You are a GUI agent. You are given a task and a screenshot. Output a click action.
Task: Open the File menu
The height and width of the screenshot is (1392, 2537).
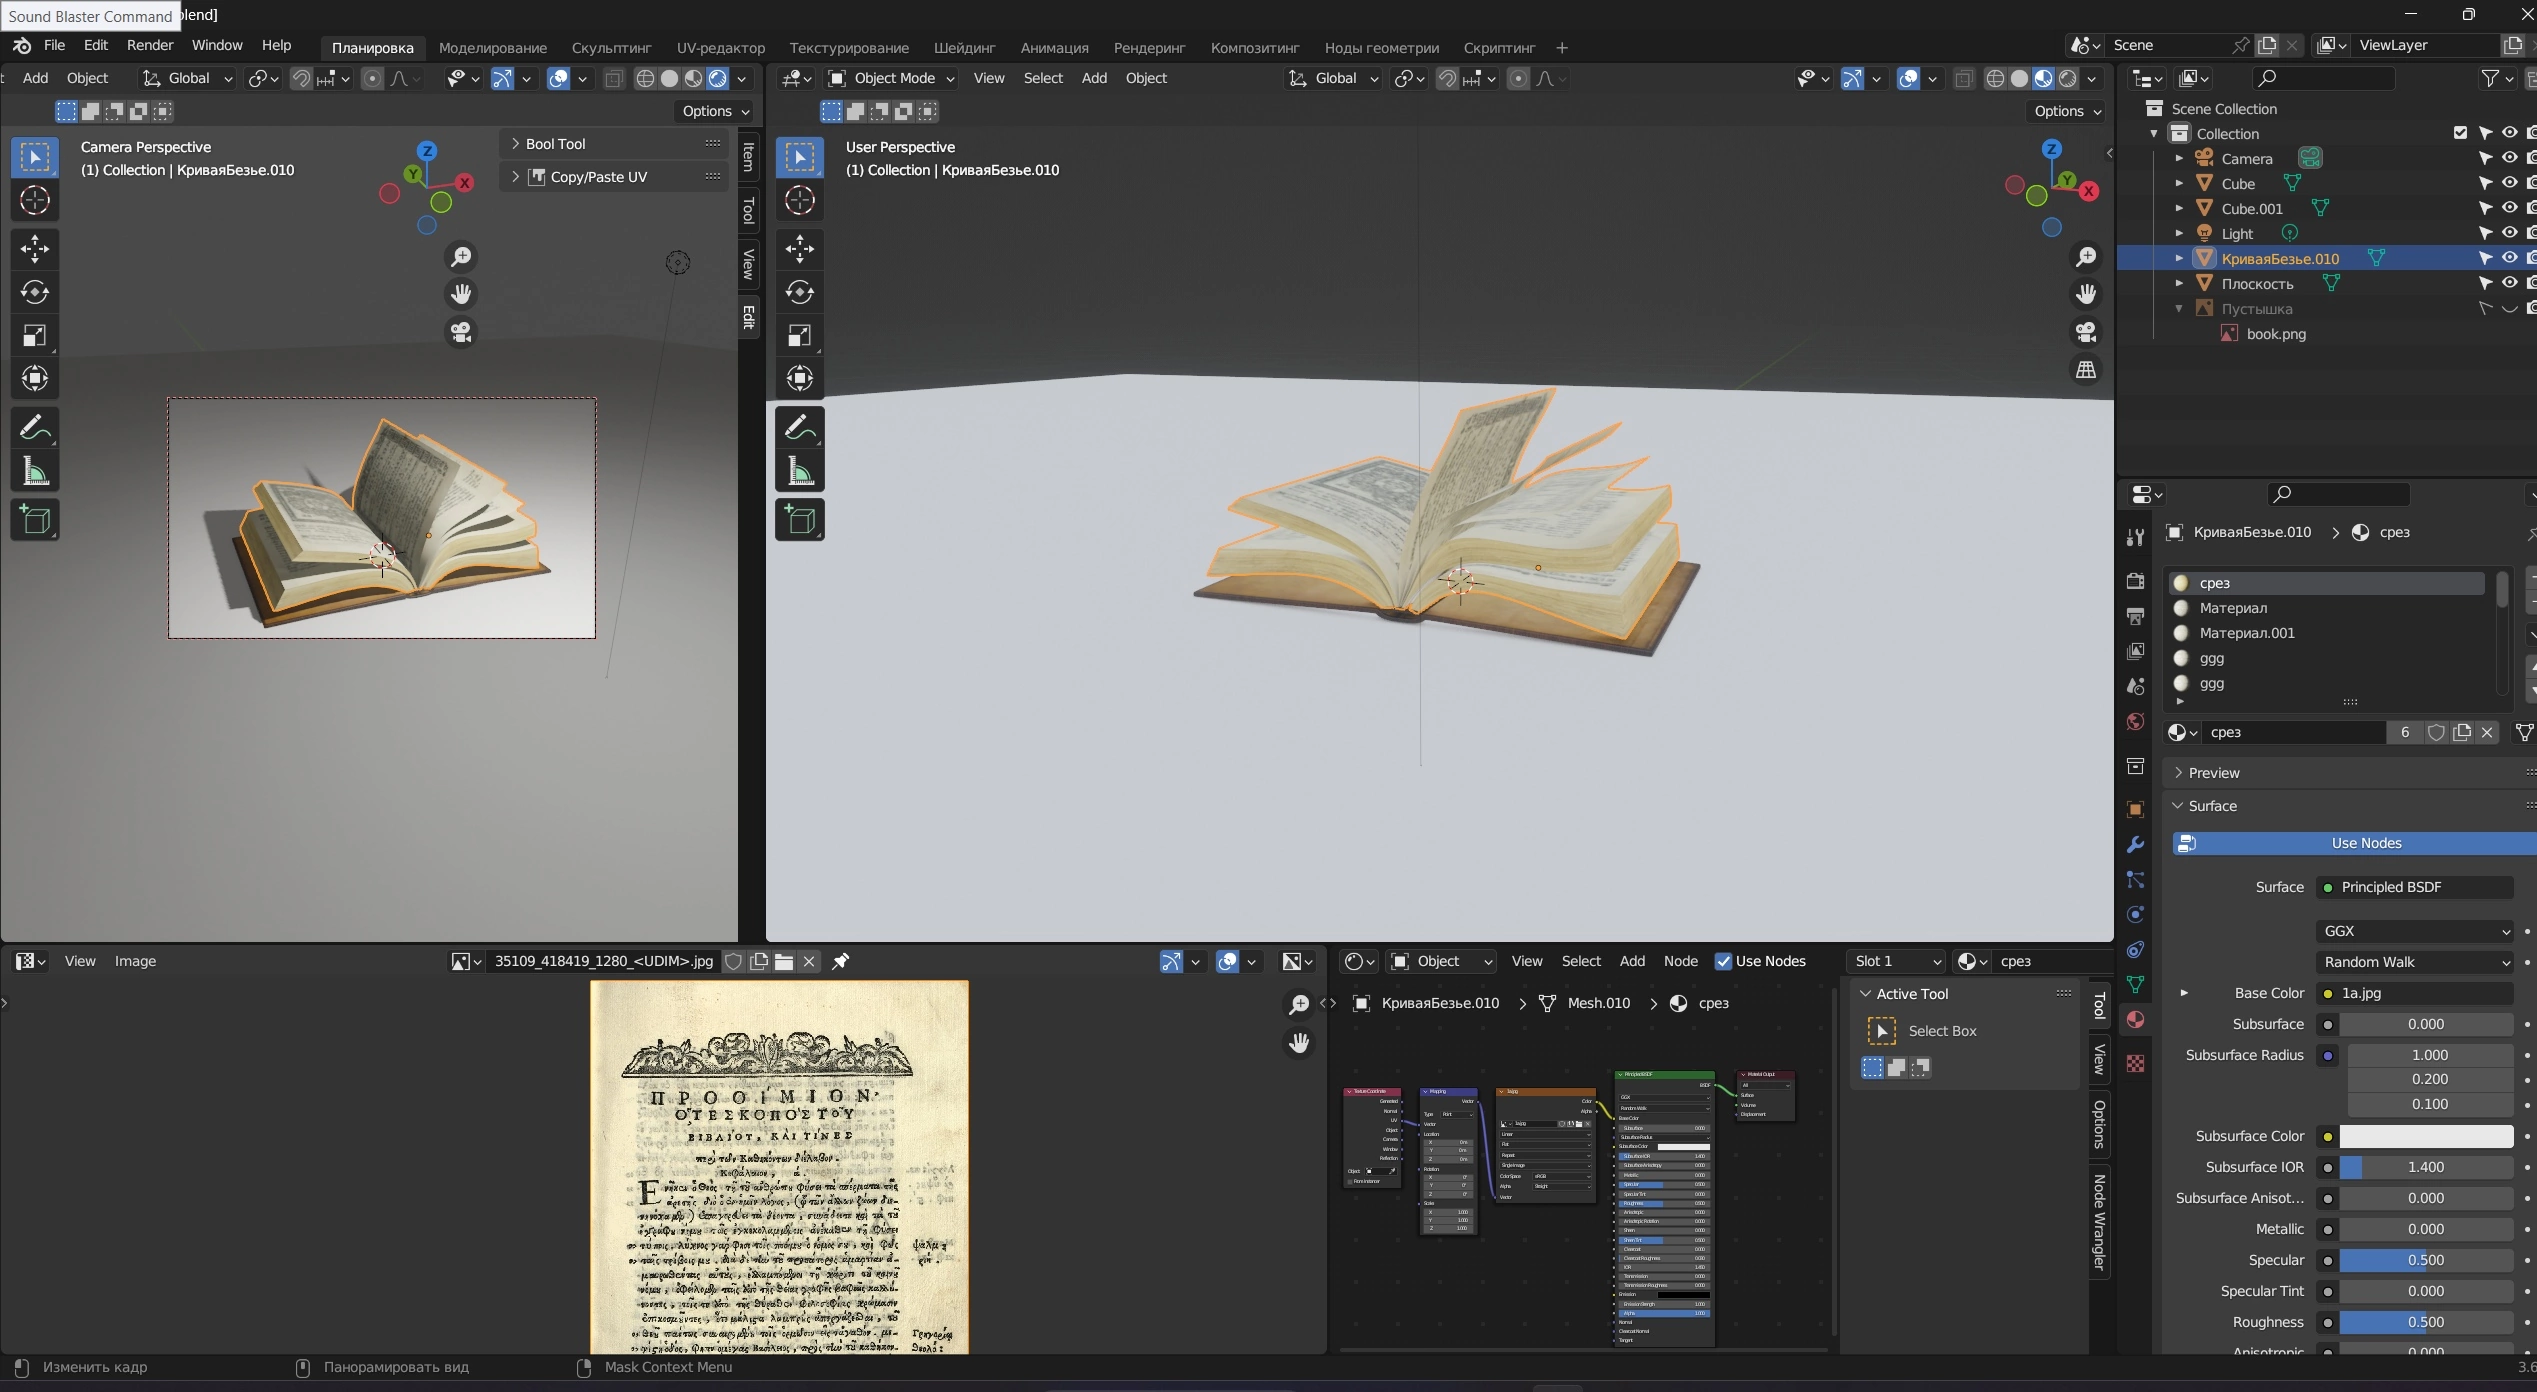pyautogui.click(x=54, y=45)
